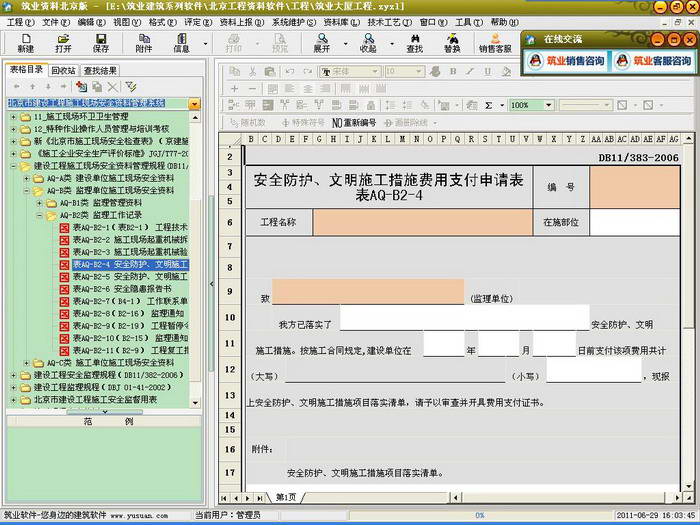Collapse the AQ-B2类 监理工作记录 node

click(39, 216)
